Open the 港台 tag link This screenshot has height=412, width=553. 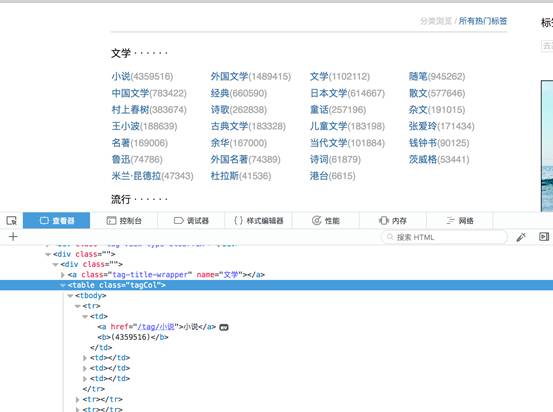(319, 176)
